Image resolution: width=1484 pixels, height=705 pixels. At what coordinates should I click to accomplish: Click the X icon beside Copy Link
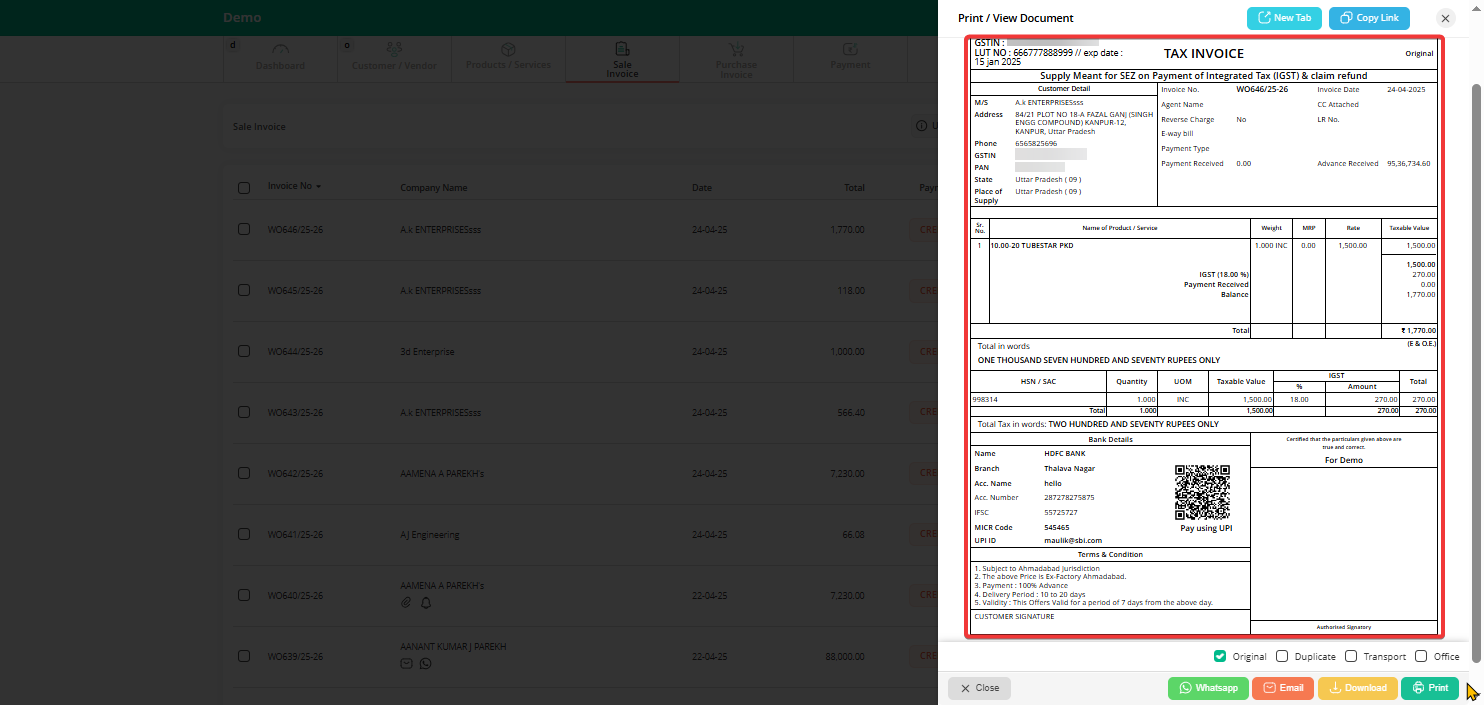click(1445, 18)
